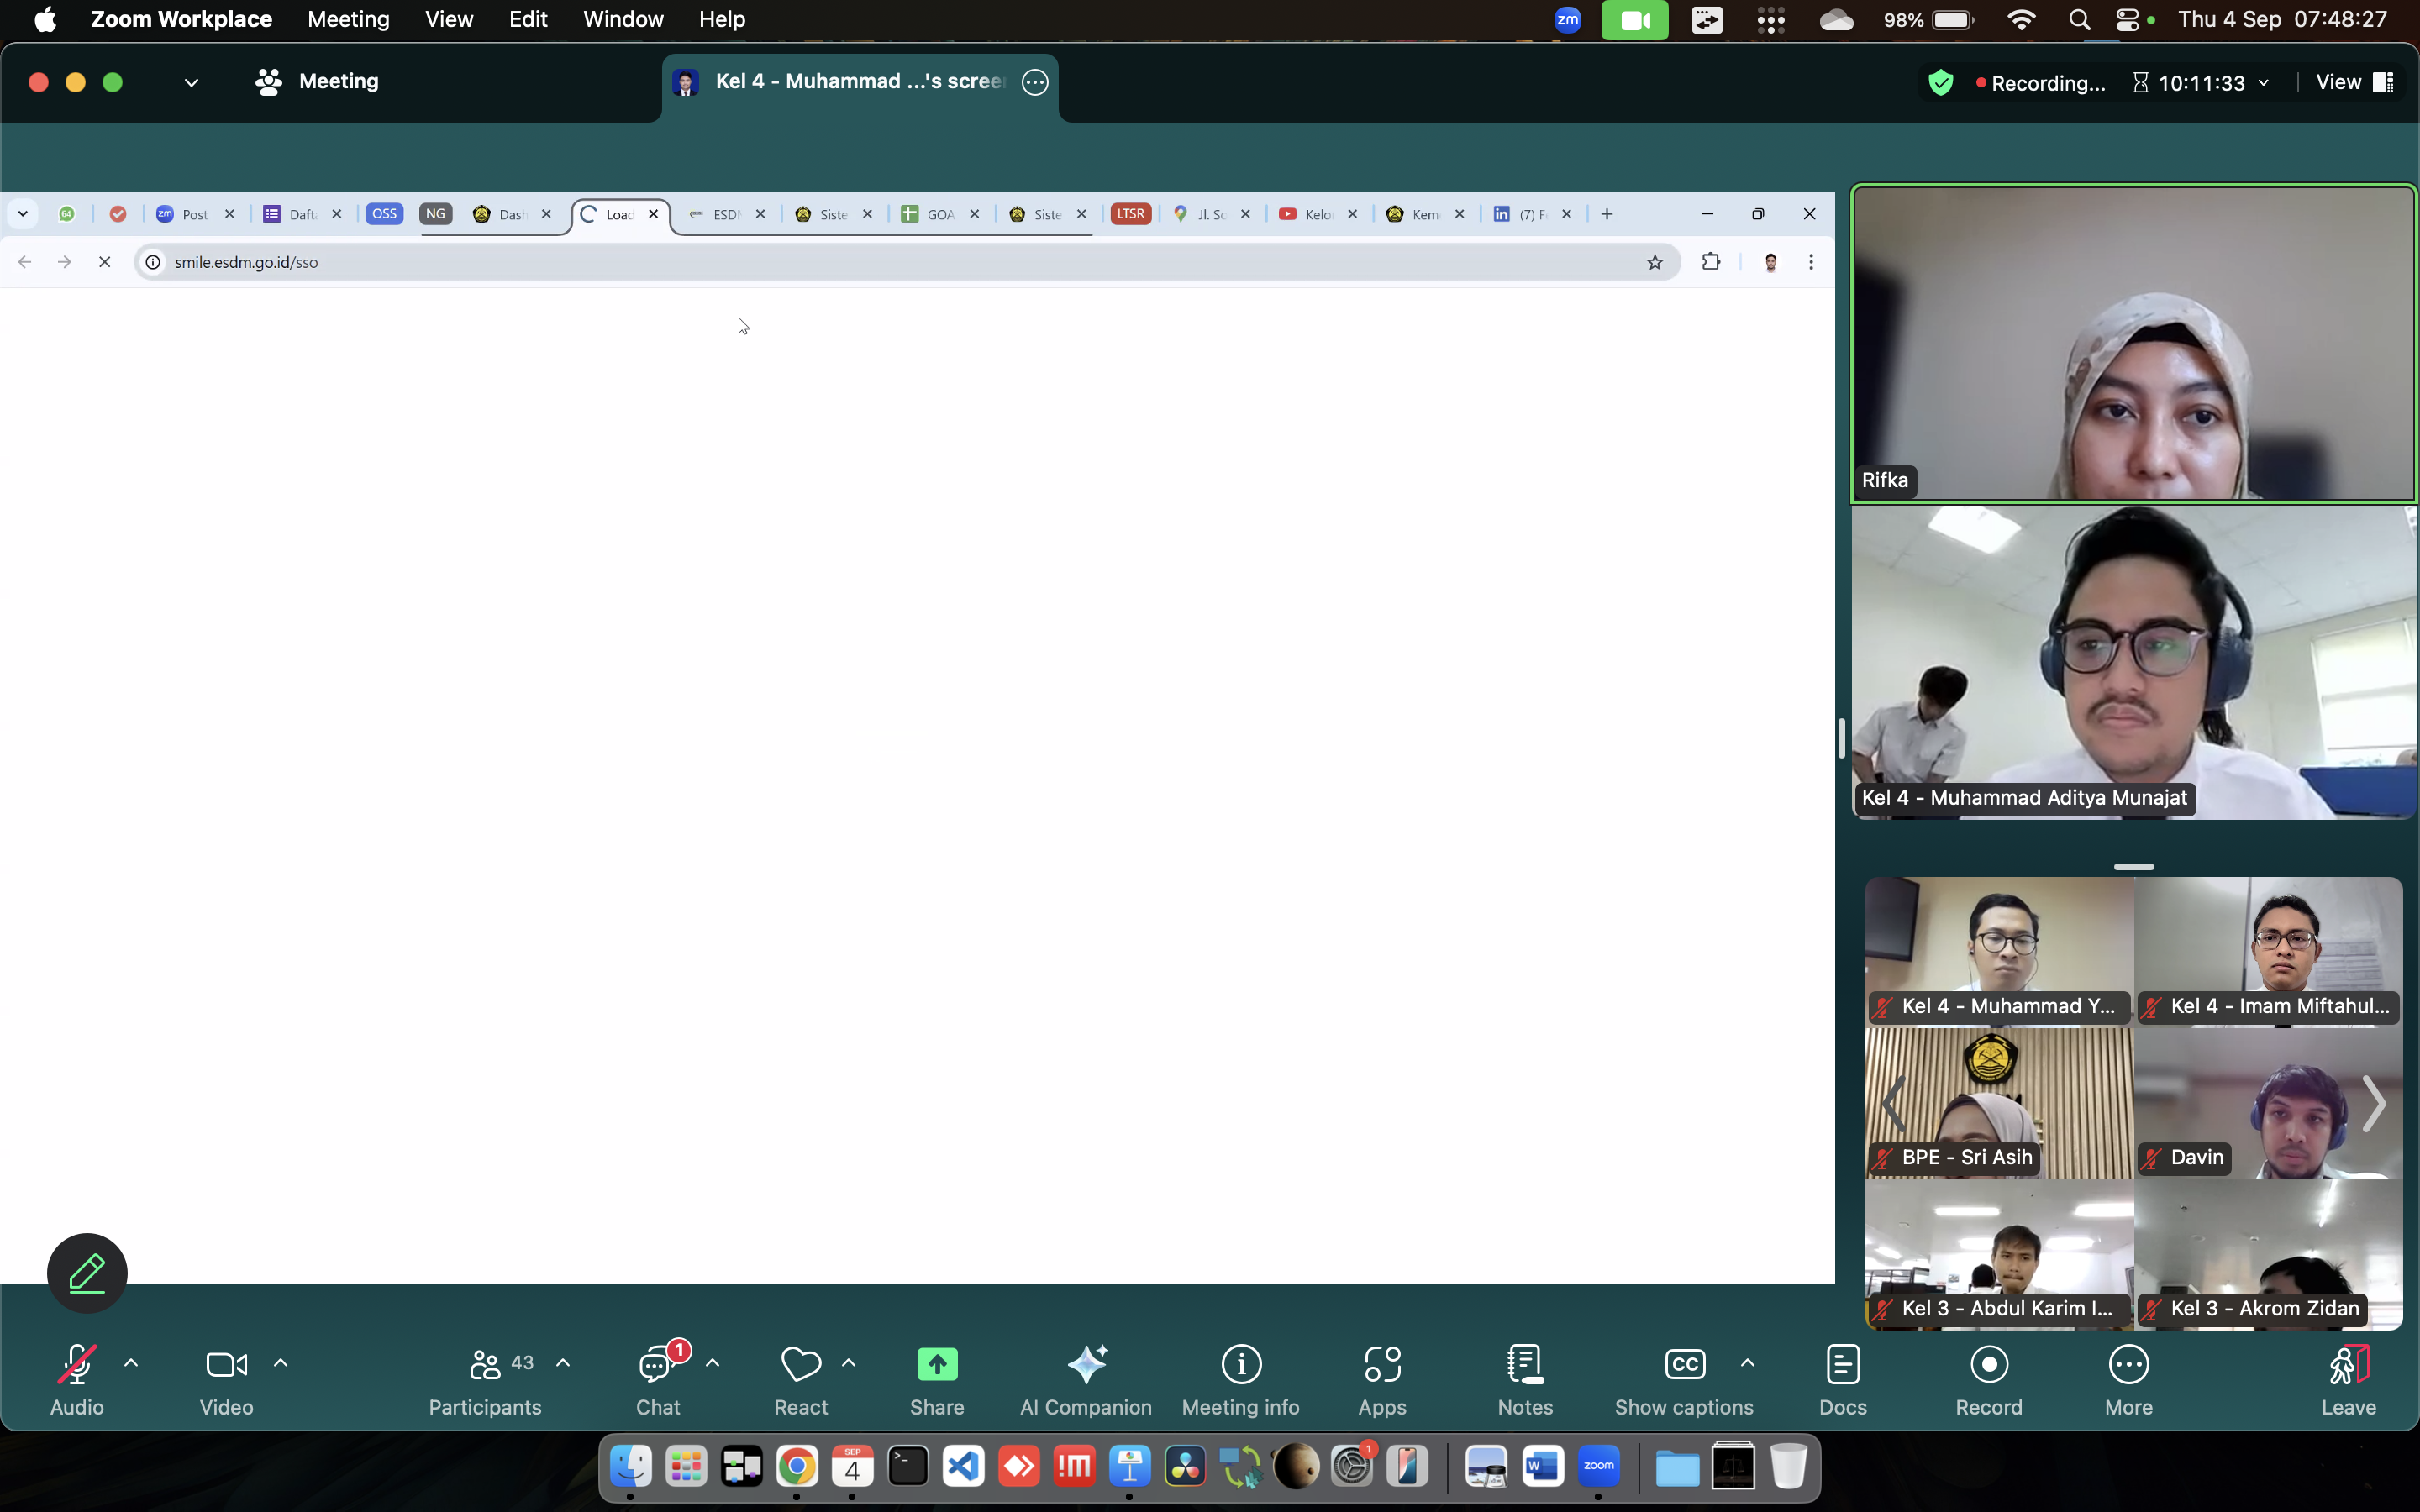This screenshot has height=1512, width=2420.
Task: Expand audio options arrow beside Audio
Action: pos(131,1363)
